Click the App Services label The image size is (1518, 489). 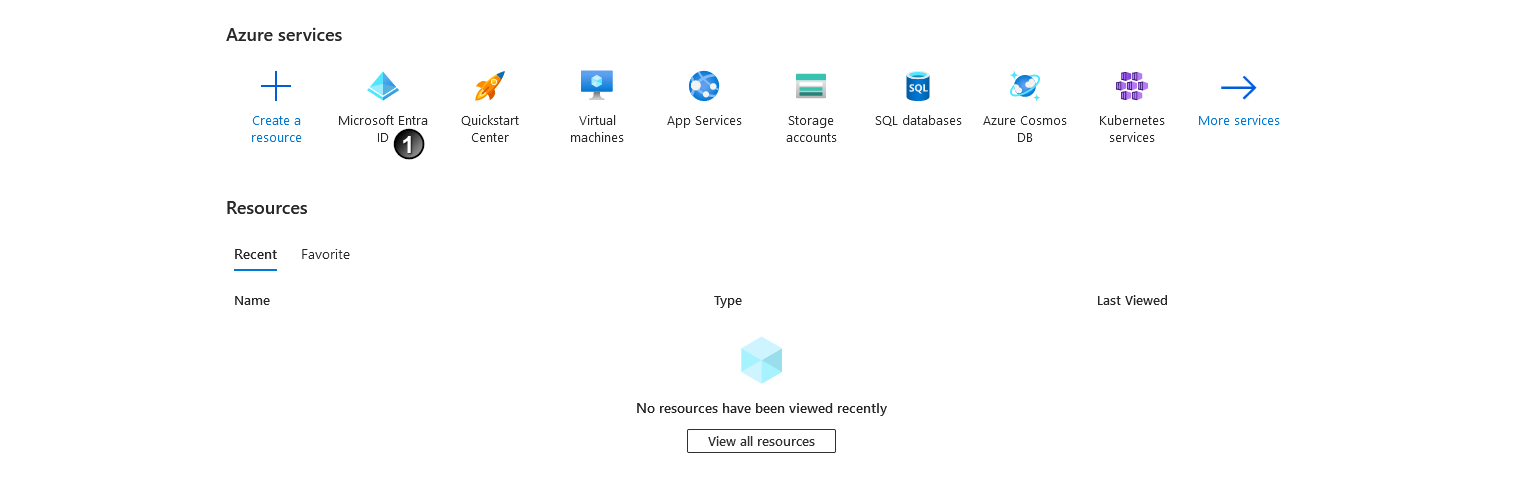click(x=704, y=121)
